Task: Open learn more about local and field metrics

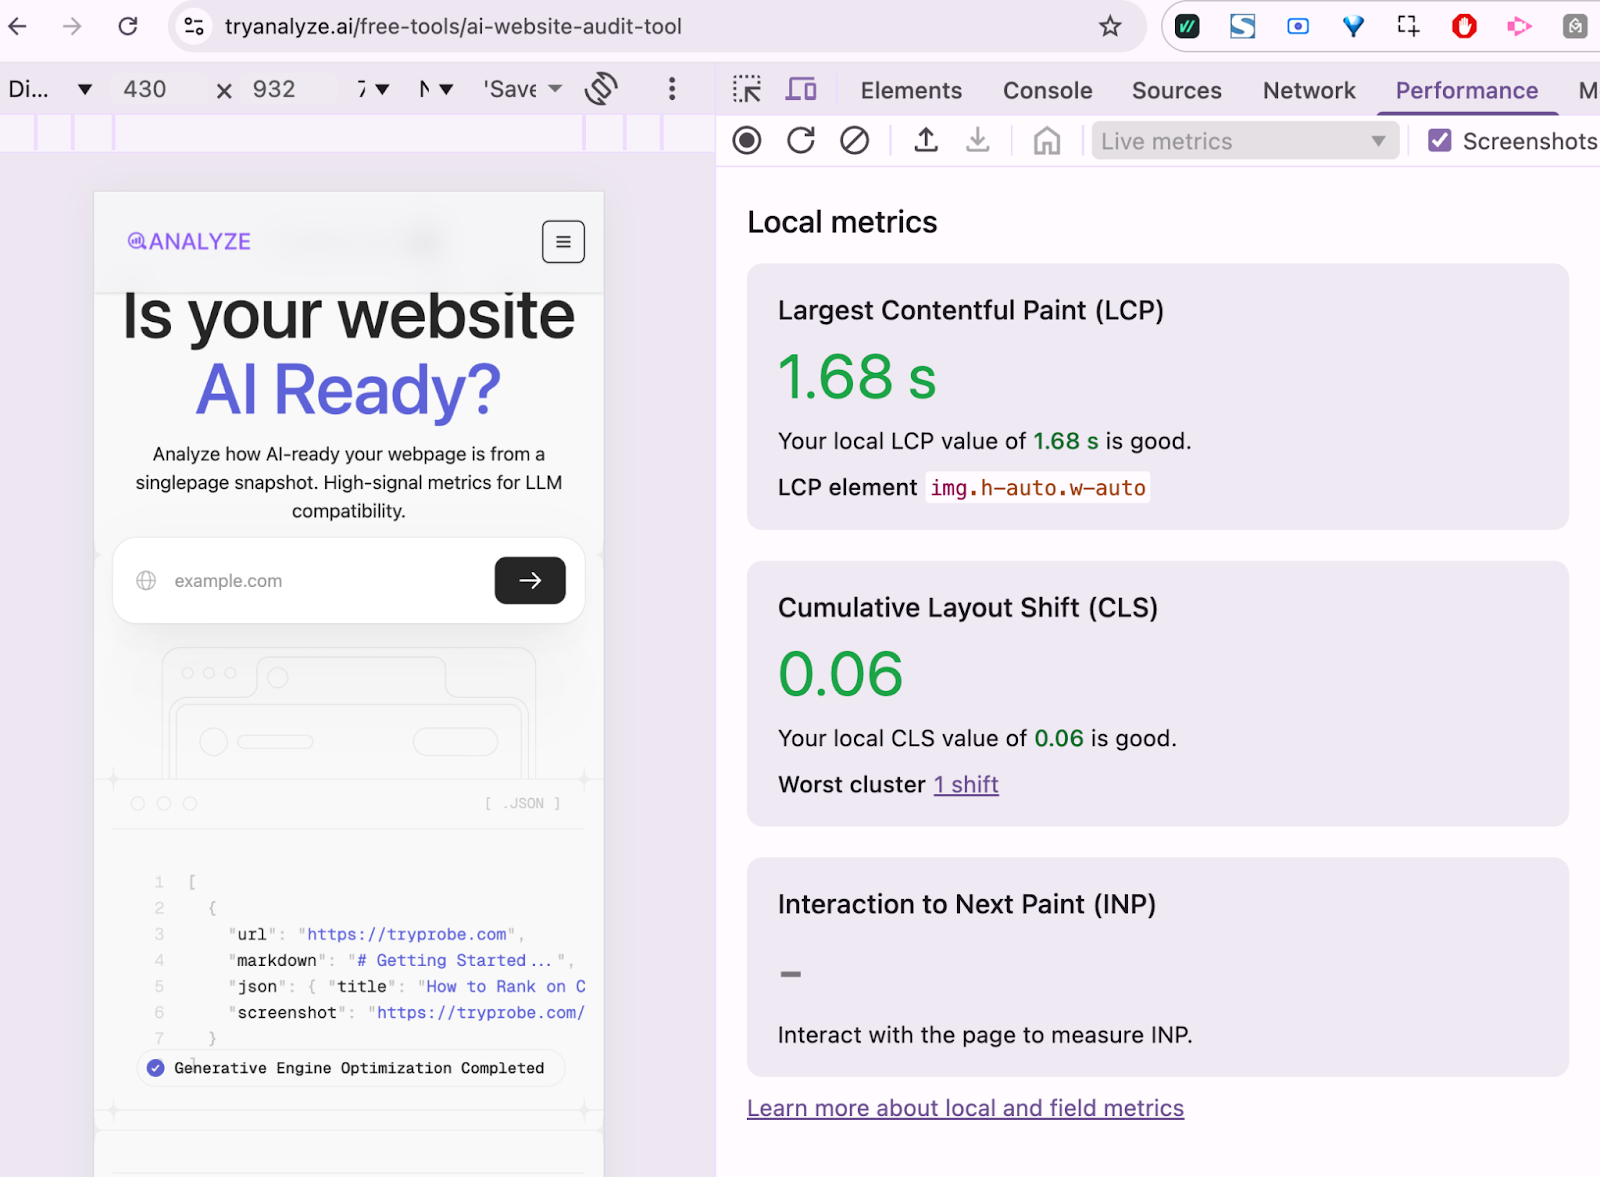Action: [x=965, y=1107]
